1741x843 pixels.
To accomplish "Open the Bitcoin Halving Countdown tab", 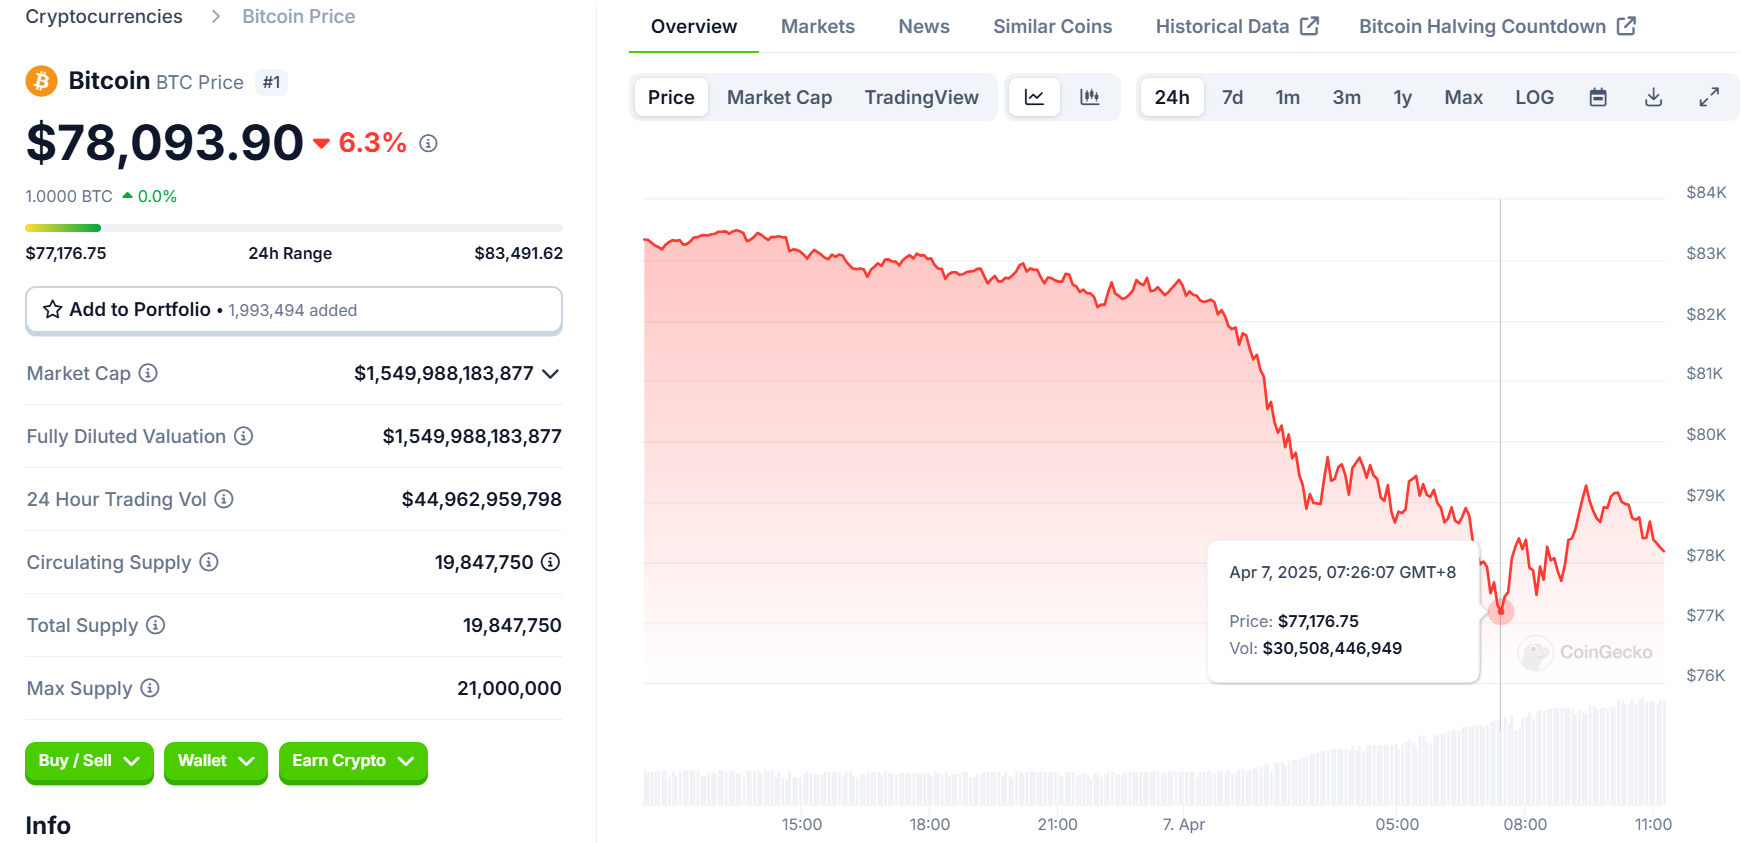I will (x=1497, y=27).
